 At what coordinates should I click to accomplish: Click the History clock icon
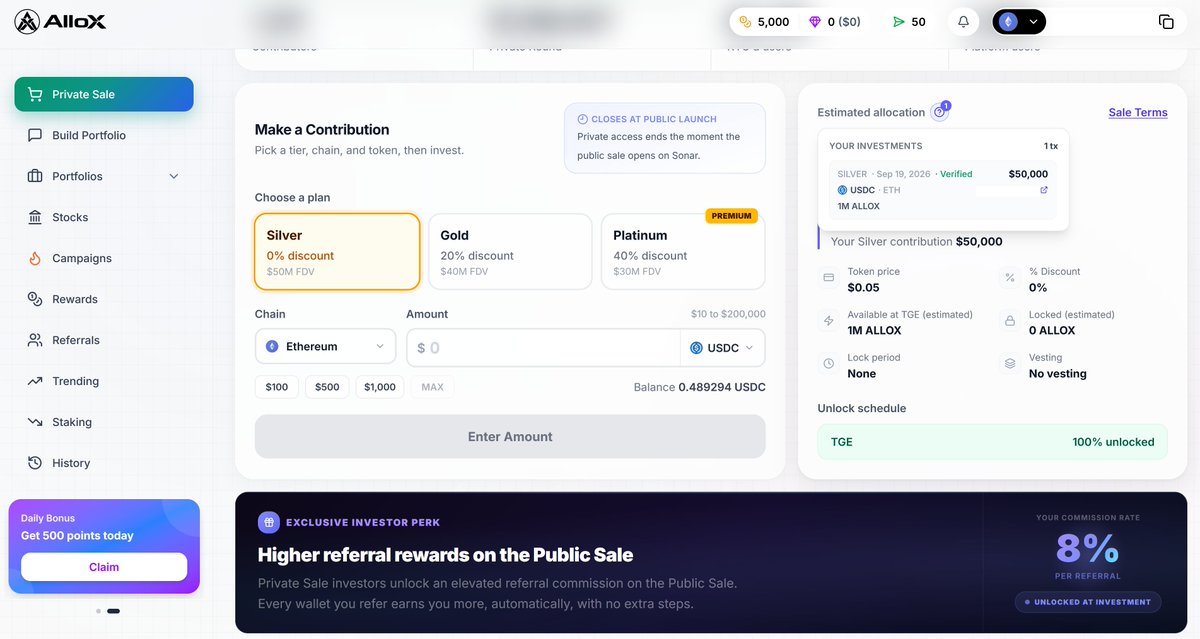[x=35, y=463]
